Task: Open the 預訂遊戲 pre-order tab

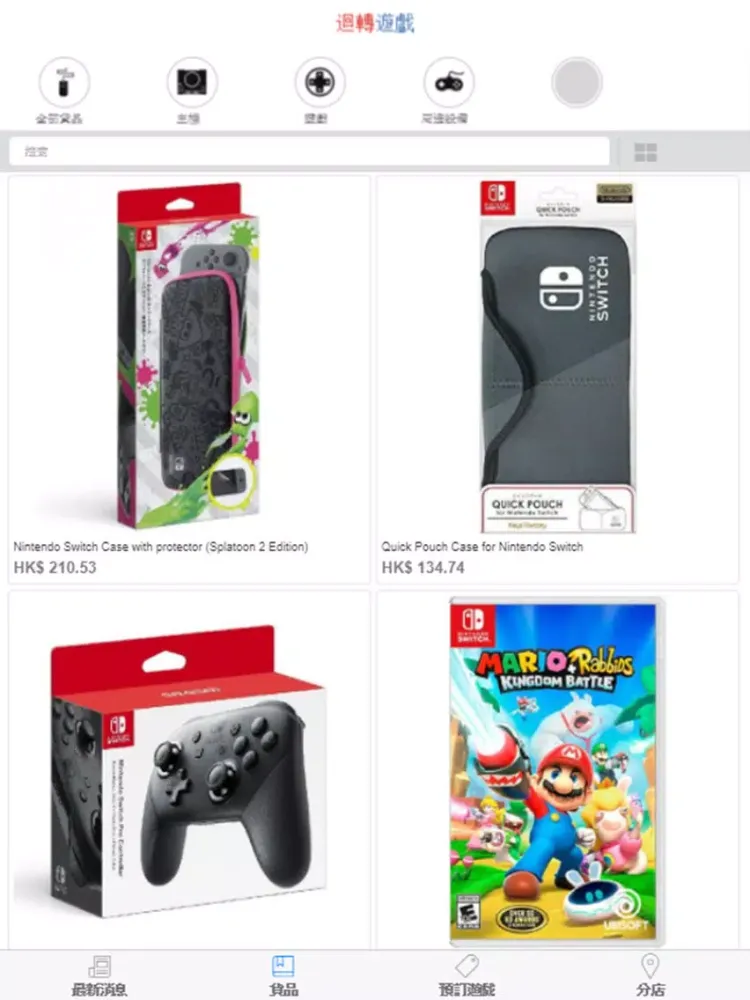Action: [467, 976]
